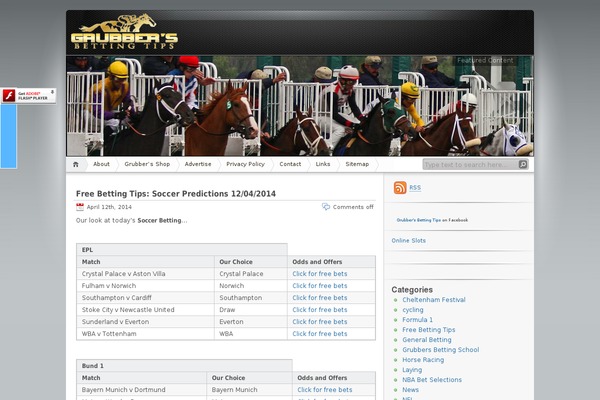Screen dimensions: 600x400
Task: Open the Horse Racing category
Action: pyautogui.click(x=423, y=360)
